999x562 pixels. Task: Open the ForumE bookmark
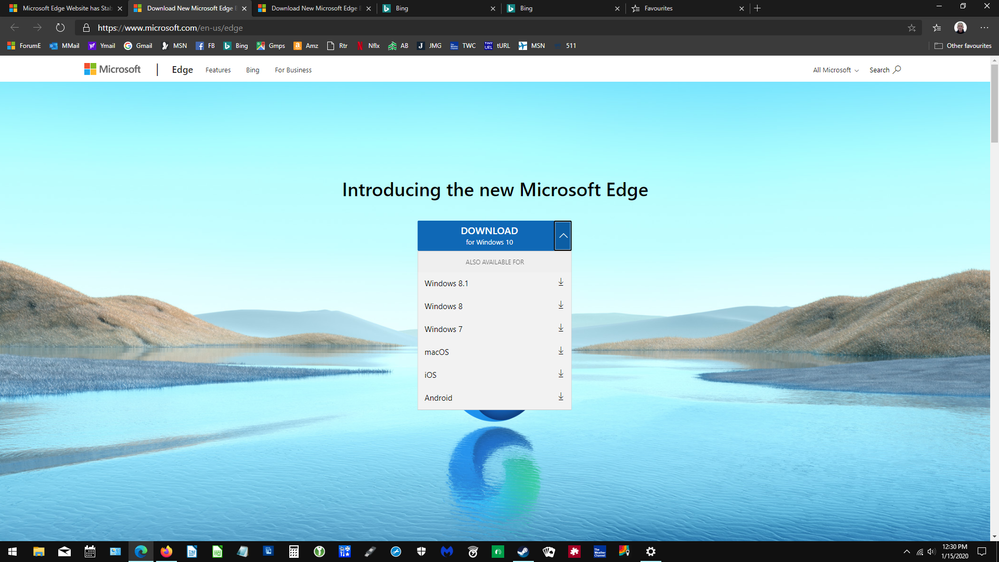[24, 46]
